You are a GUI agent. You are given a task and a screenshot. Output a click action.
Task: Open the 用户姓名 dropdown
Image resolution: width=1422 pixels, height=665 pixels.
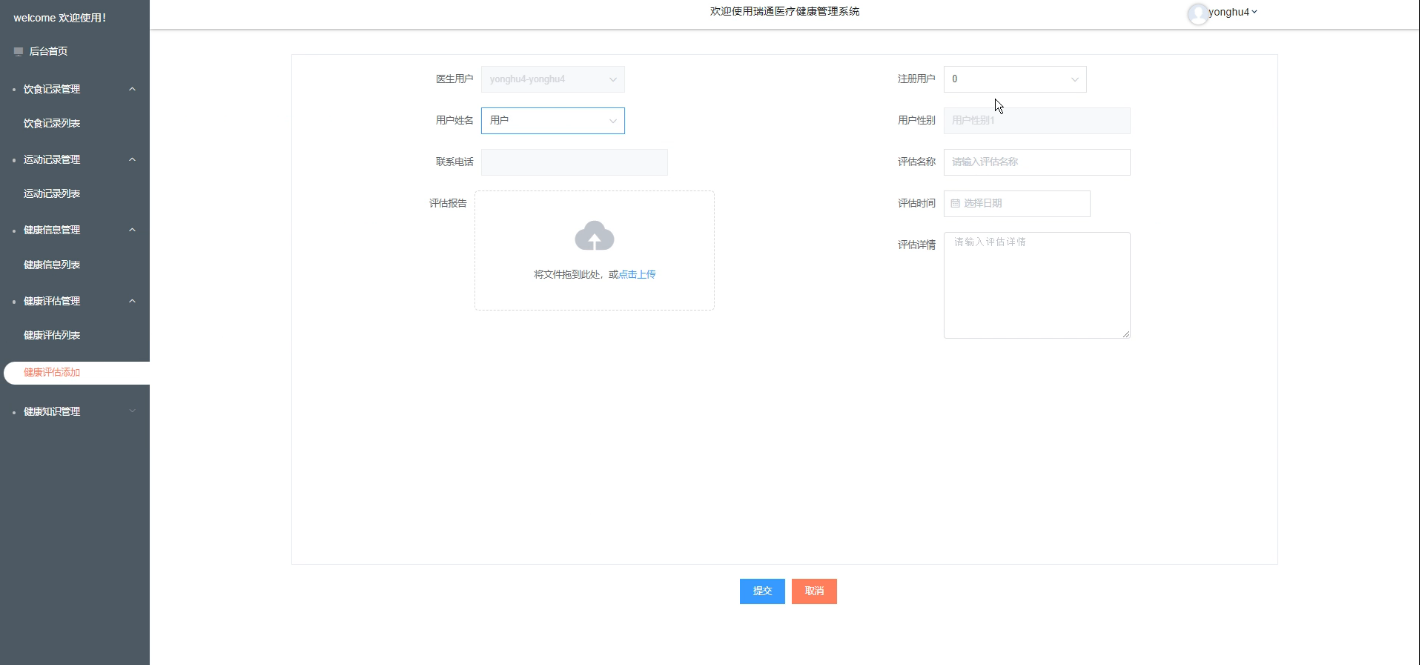(x=553, y=120)
